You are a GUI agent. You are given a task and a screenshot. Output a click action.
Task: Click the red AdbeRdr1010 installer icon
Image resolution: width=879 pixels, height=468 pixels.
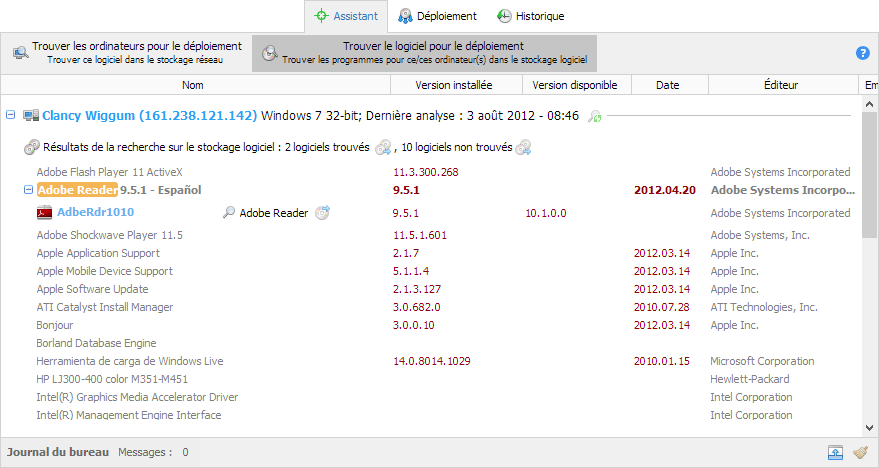coord(44,213)
